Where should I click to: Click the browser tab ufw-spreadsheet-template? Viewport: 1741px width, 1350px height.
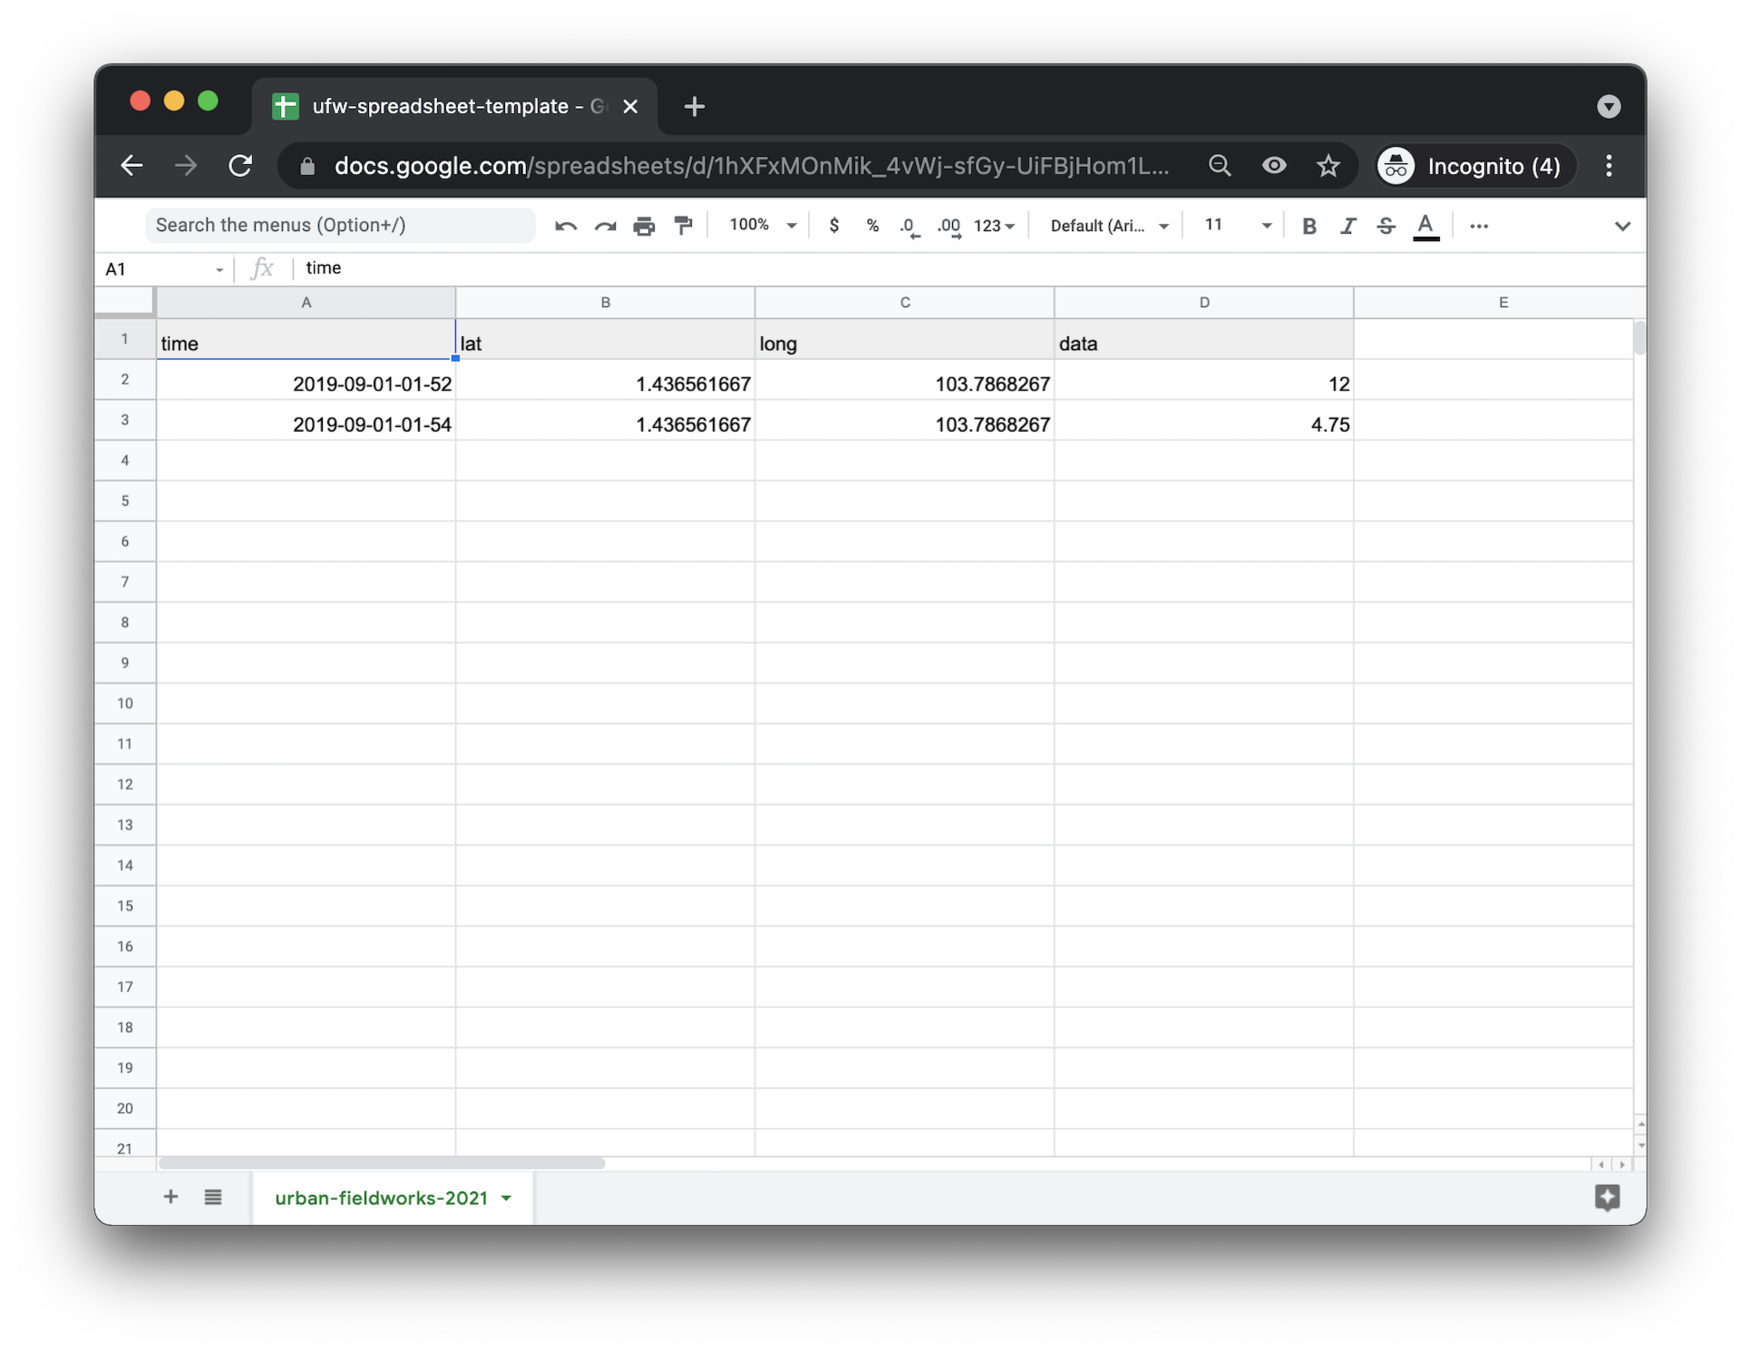click(456, 106)
